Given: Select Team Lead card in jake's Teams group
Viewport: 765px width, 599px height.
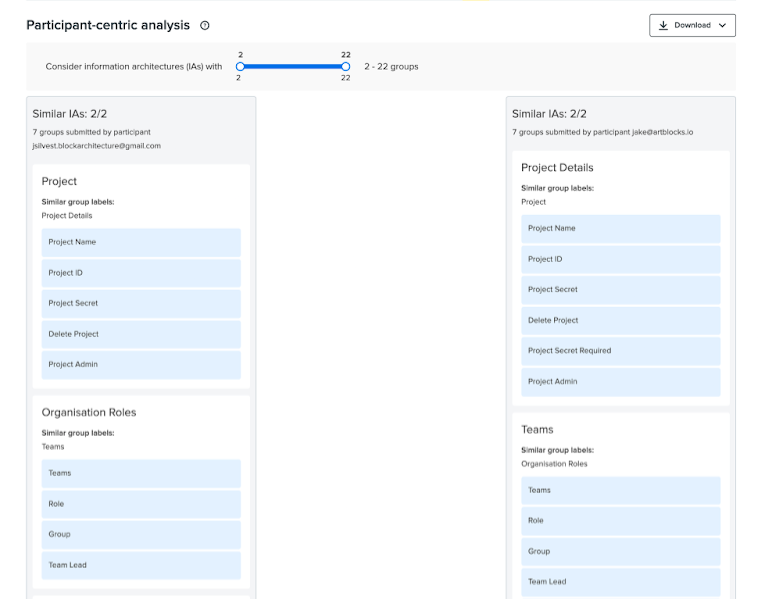Looking at the screenshot, I should click(621, 582).
